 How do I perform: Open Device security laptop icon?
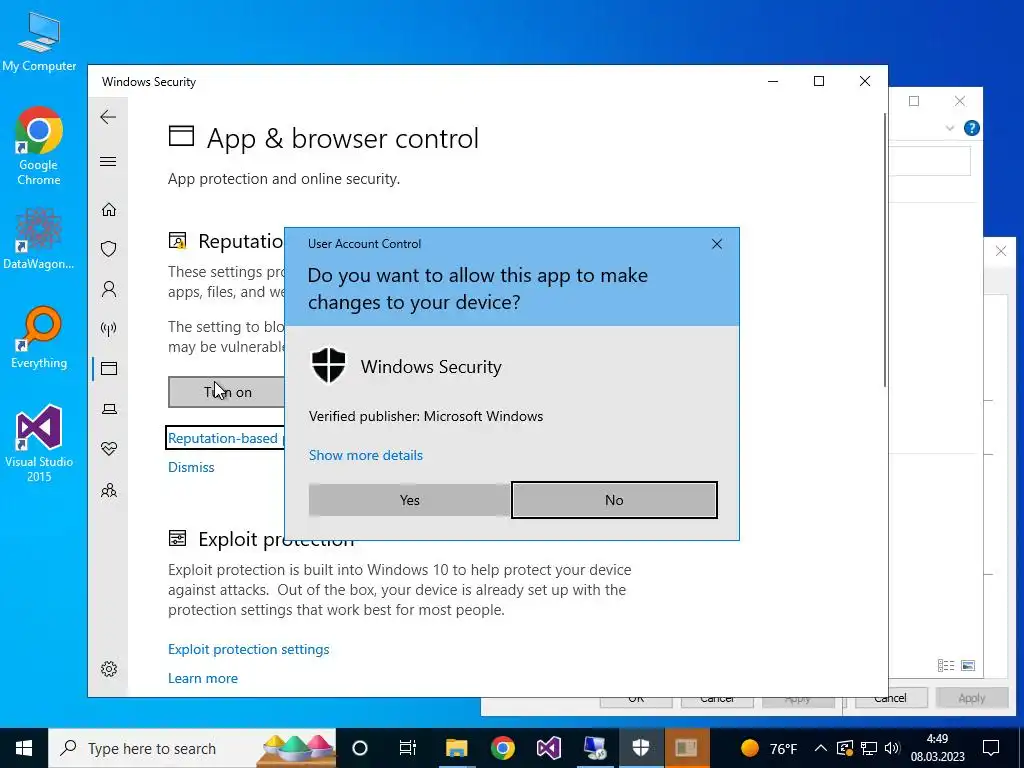pyautogui.click(x=108, y=409)
